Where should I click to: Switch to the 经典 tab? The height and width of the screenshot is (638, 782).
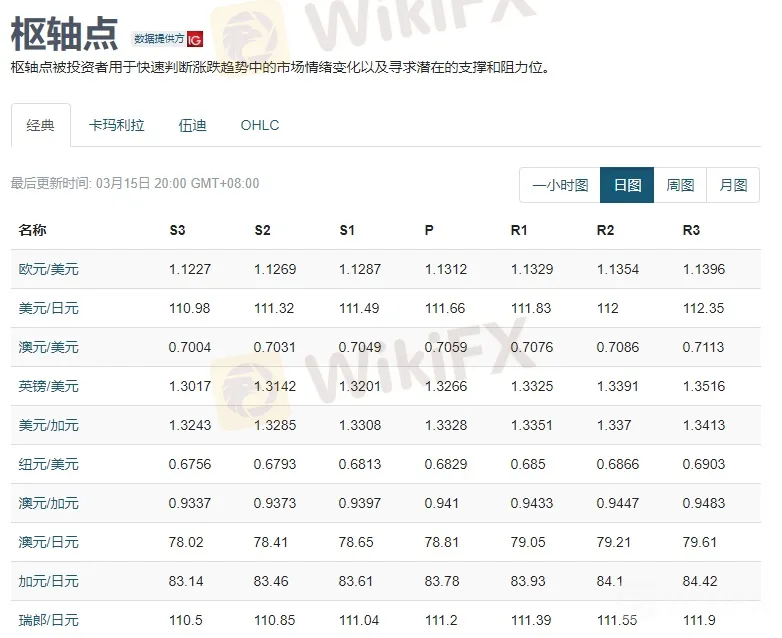[41, 125]
